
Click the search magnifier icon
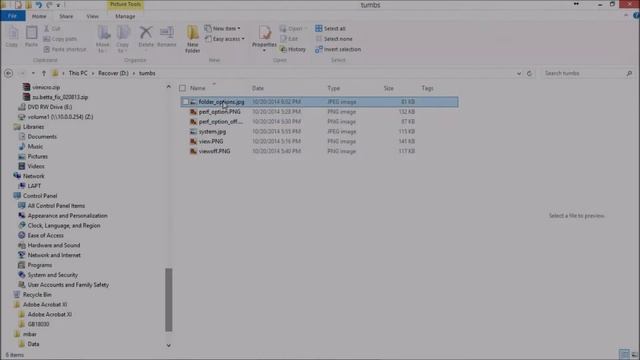[629, 73]
